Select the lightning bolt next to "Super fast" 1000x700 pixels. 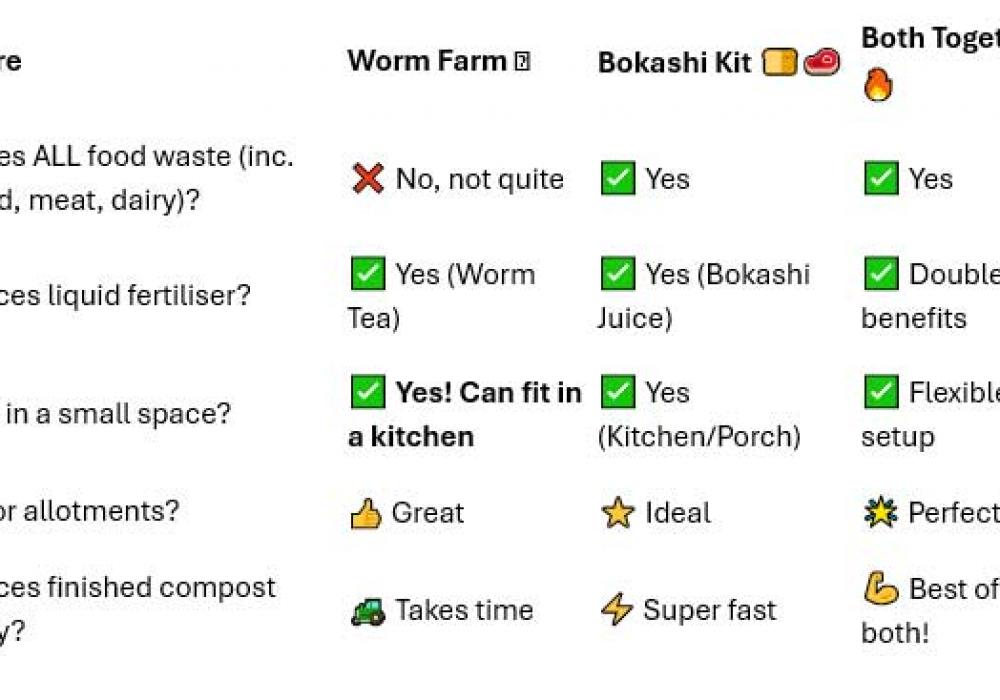tap(617, 610)
